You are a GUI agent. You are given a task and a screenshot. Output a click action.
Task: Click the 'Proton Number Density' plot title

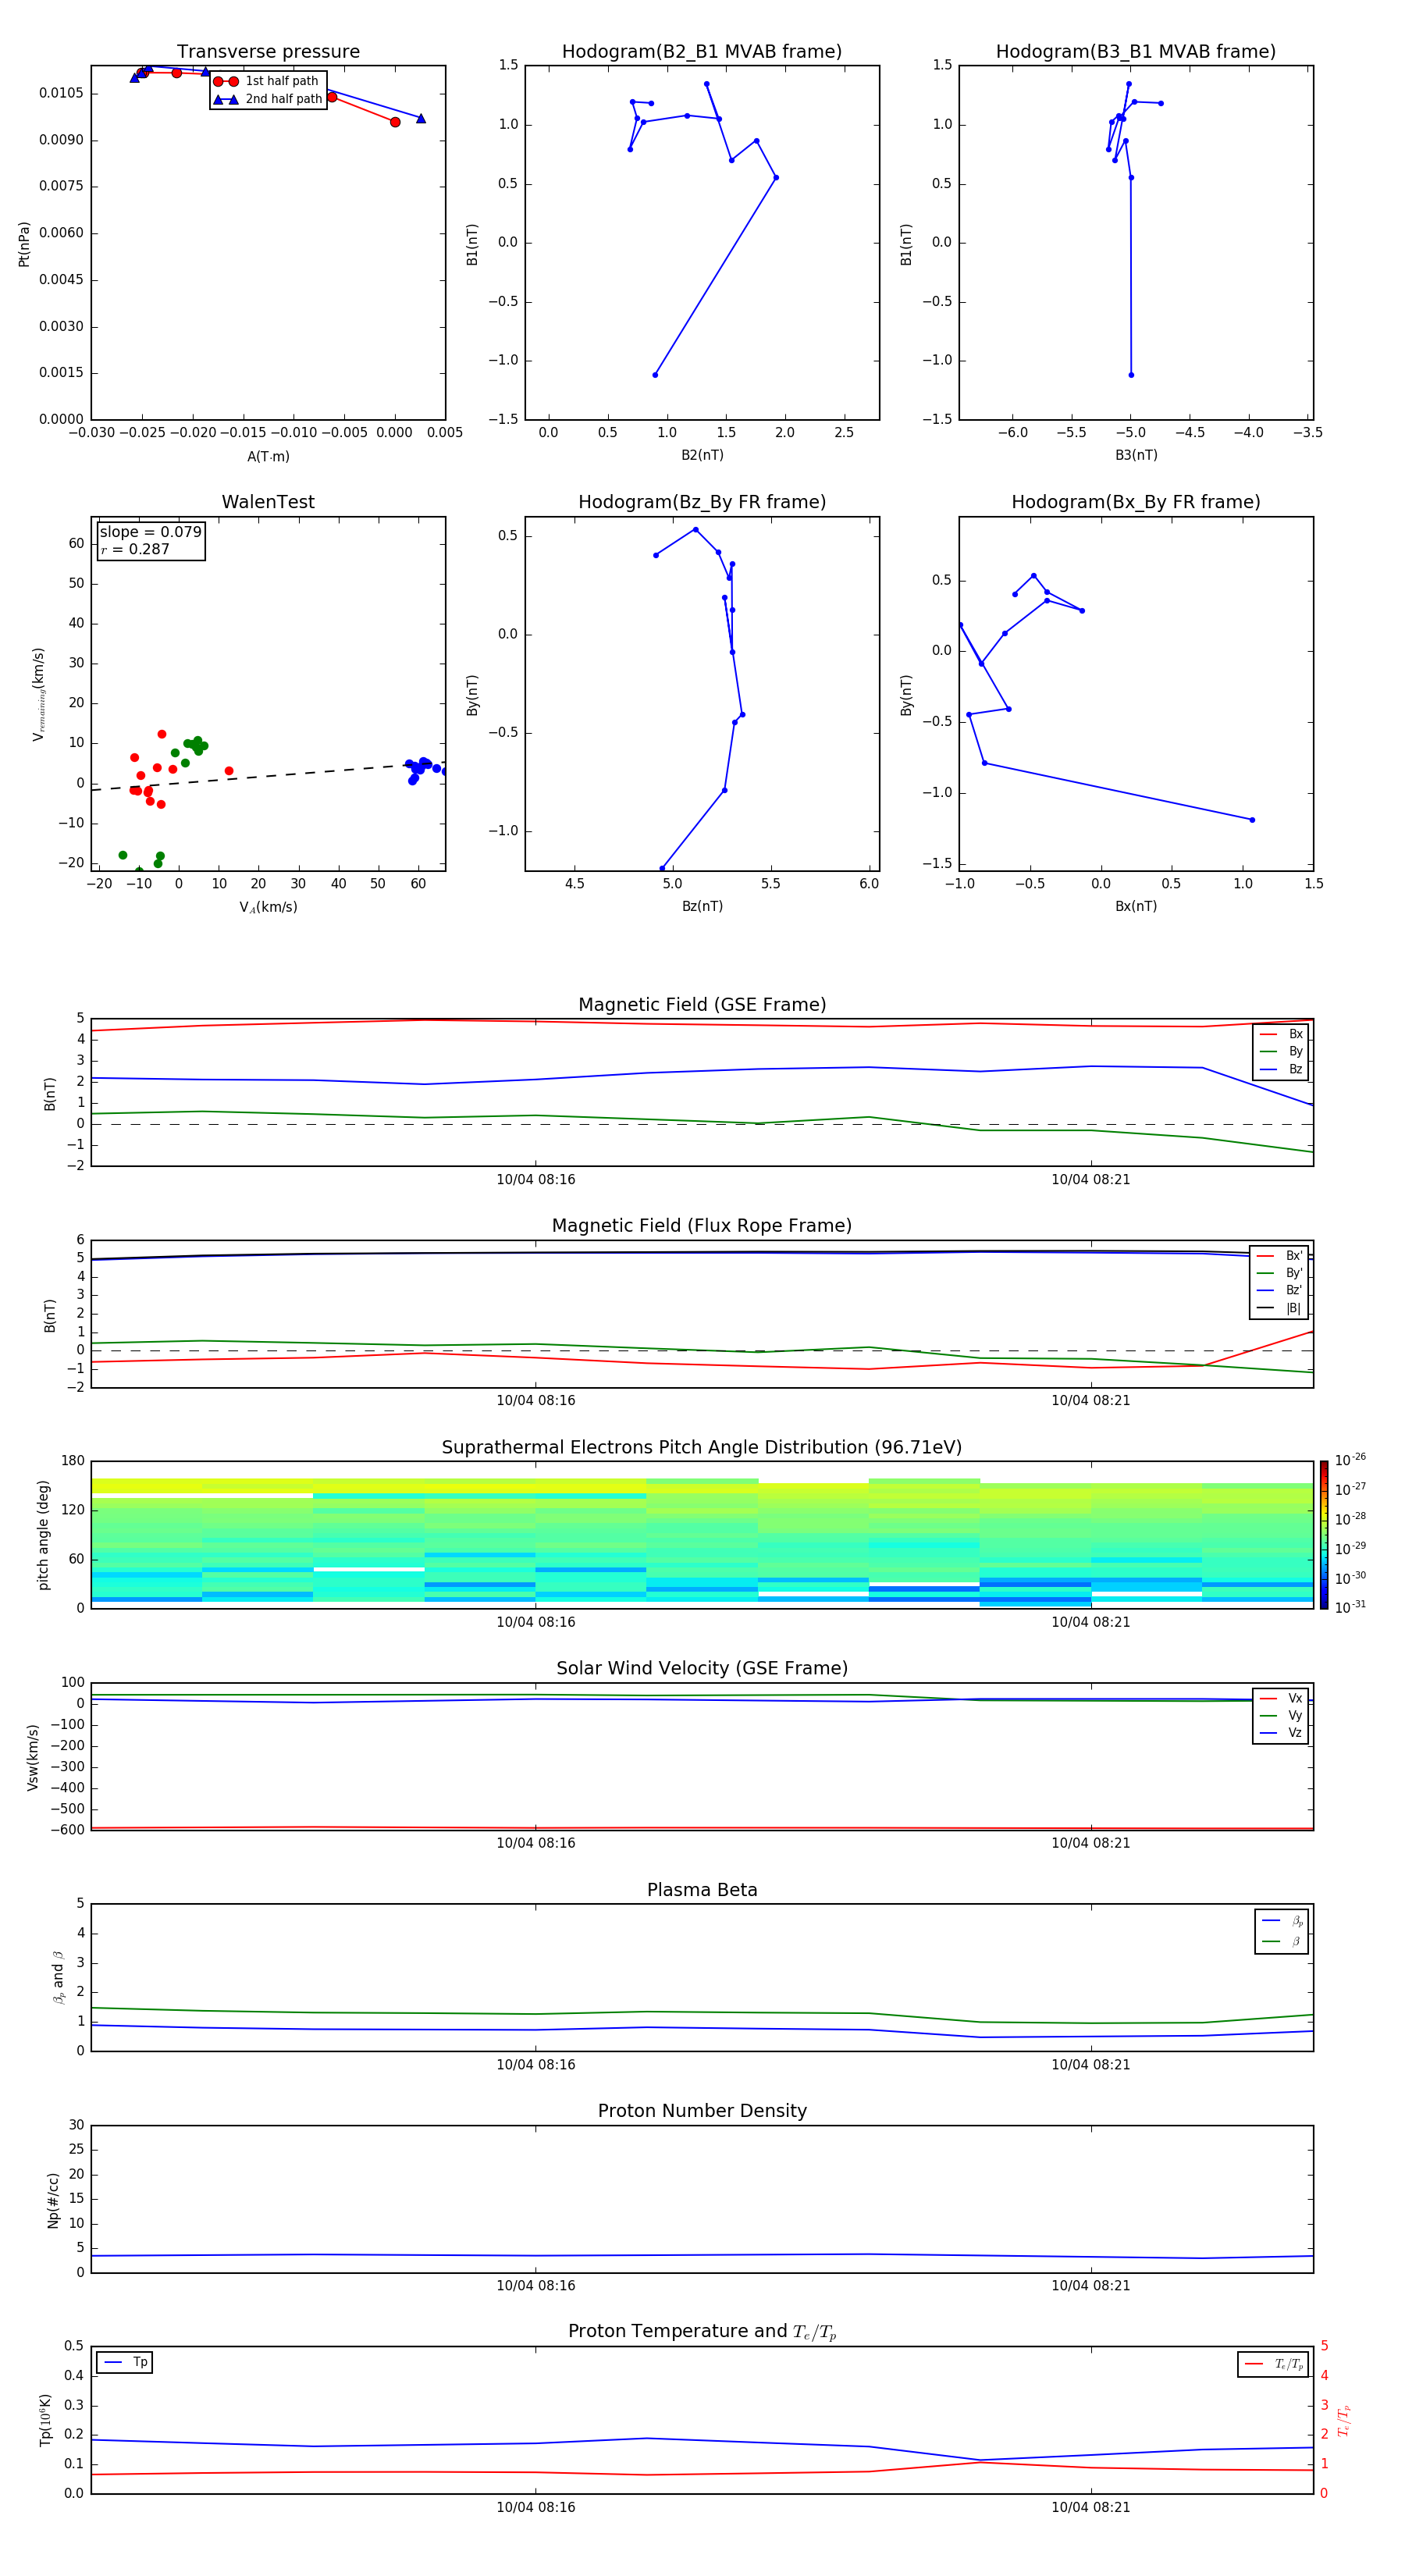pos(702,2111)
